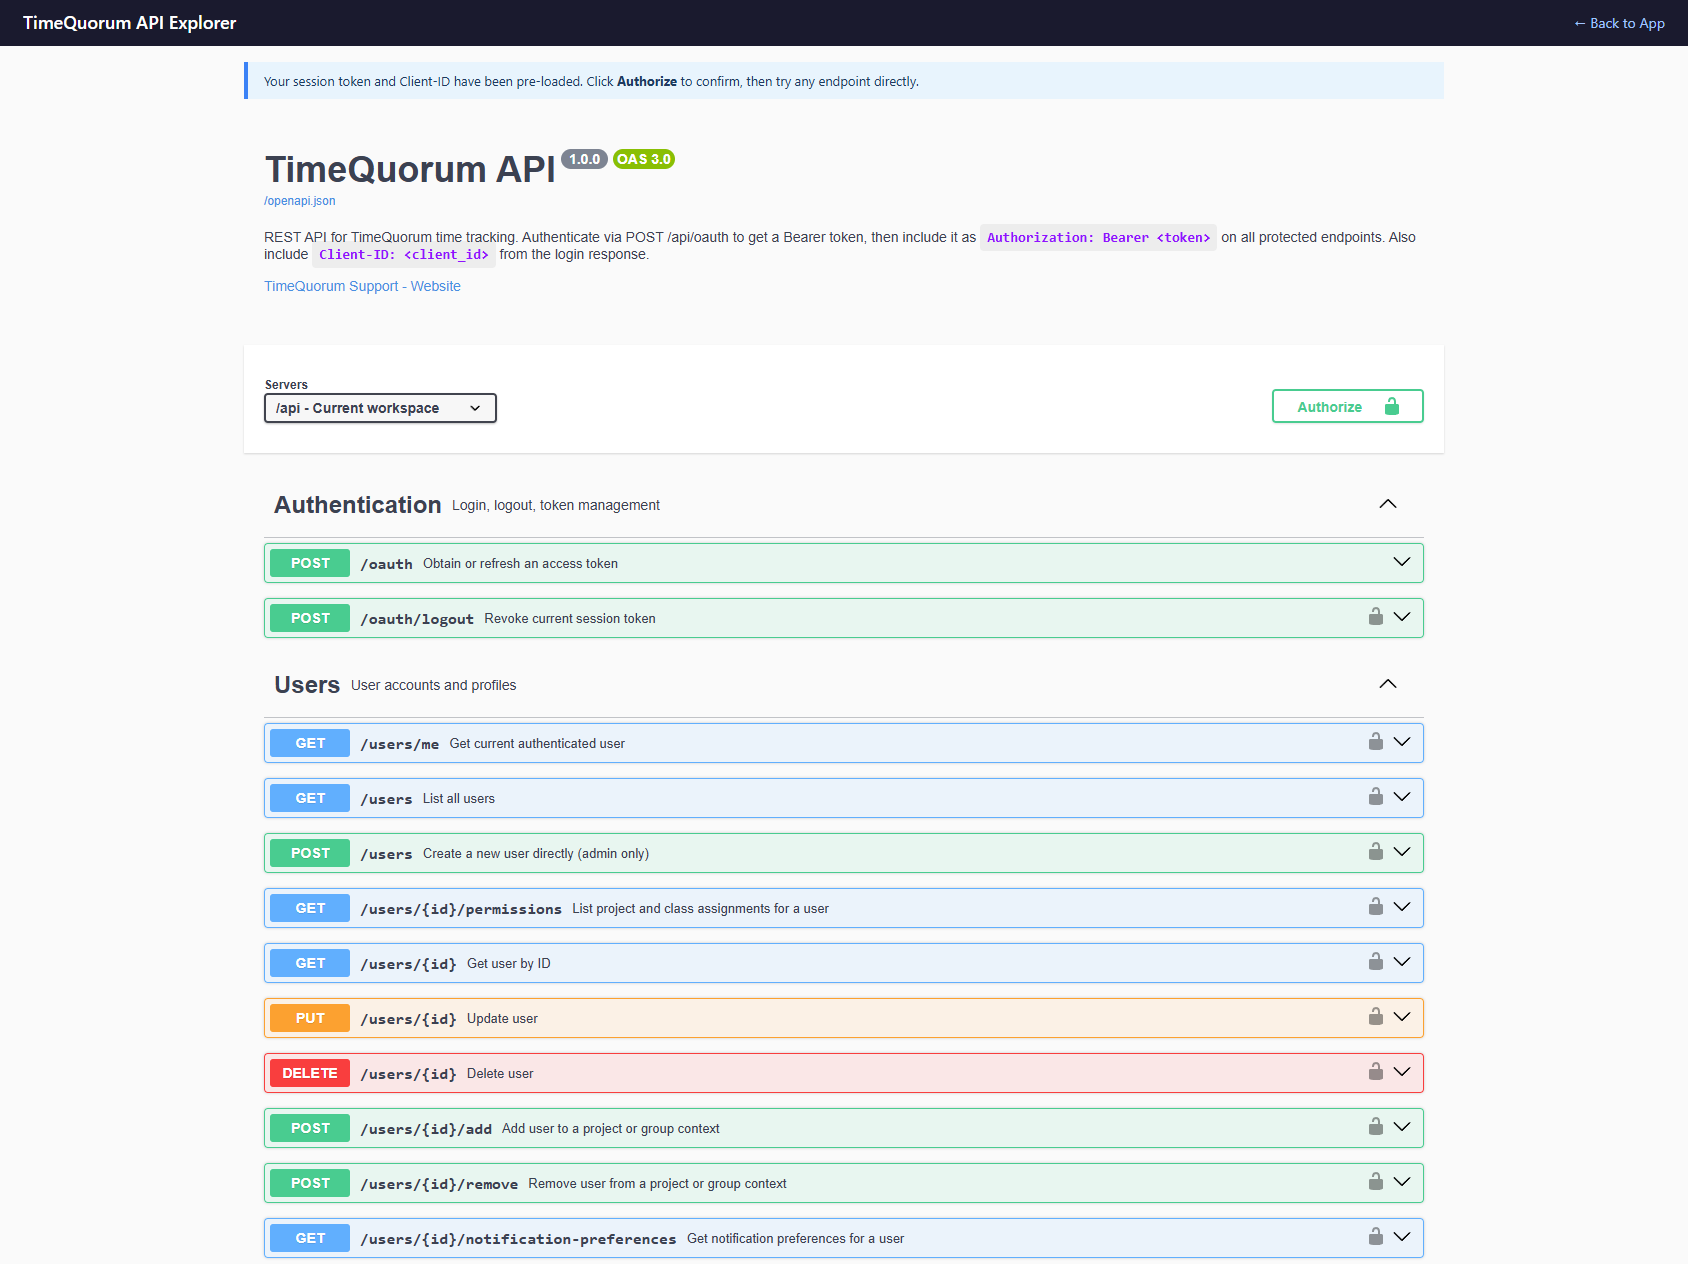Click 'Get user by ID' description
1688x1264 pixels.
tap(509, 963)
